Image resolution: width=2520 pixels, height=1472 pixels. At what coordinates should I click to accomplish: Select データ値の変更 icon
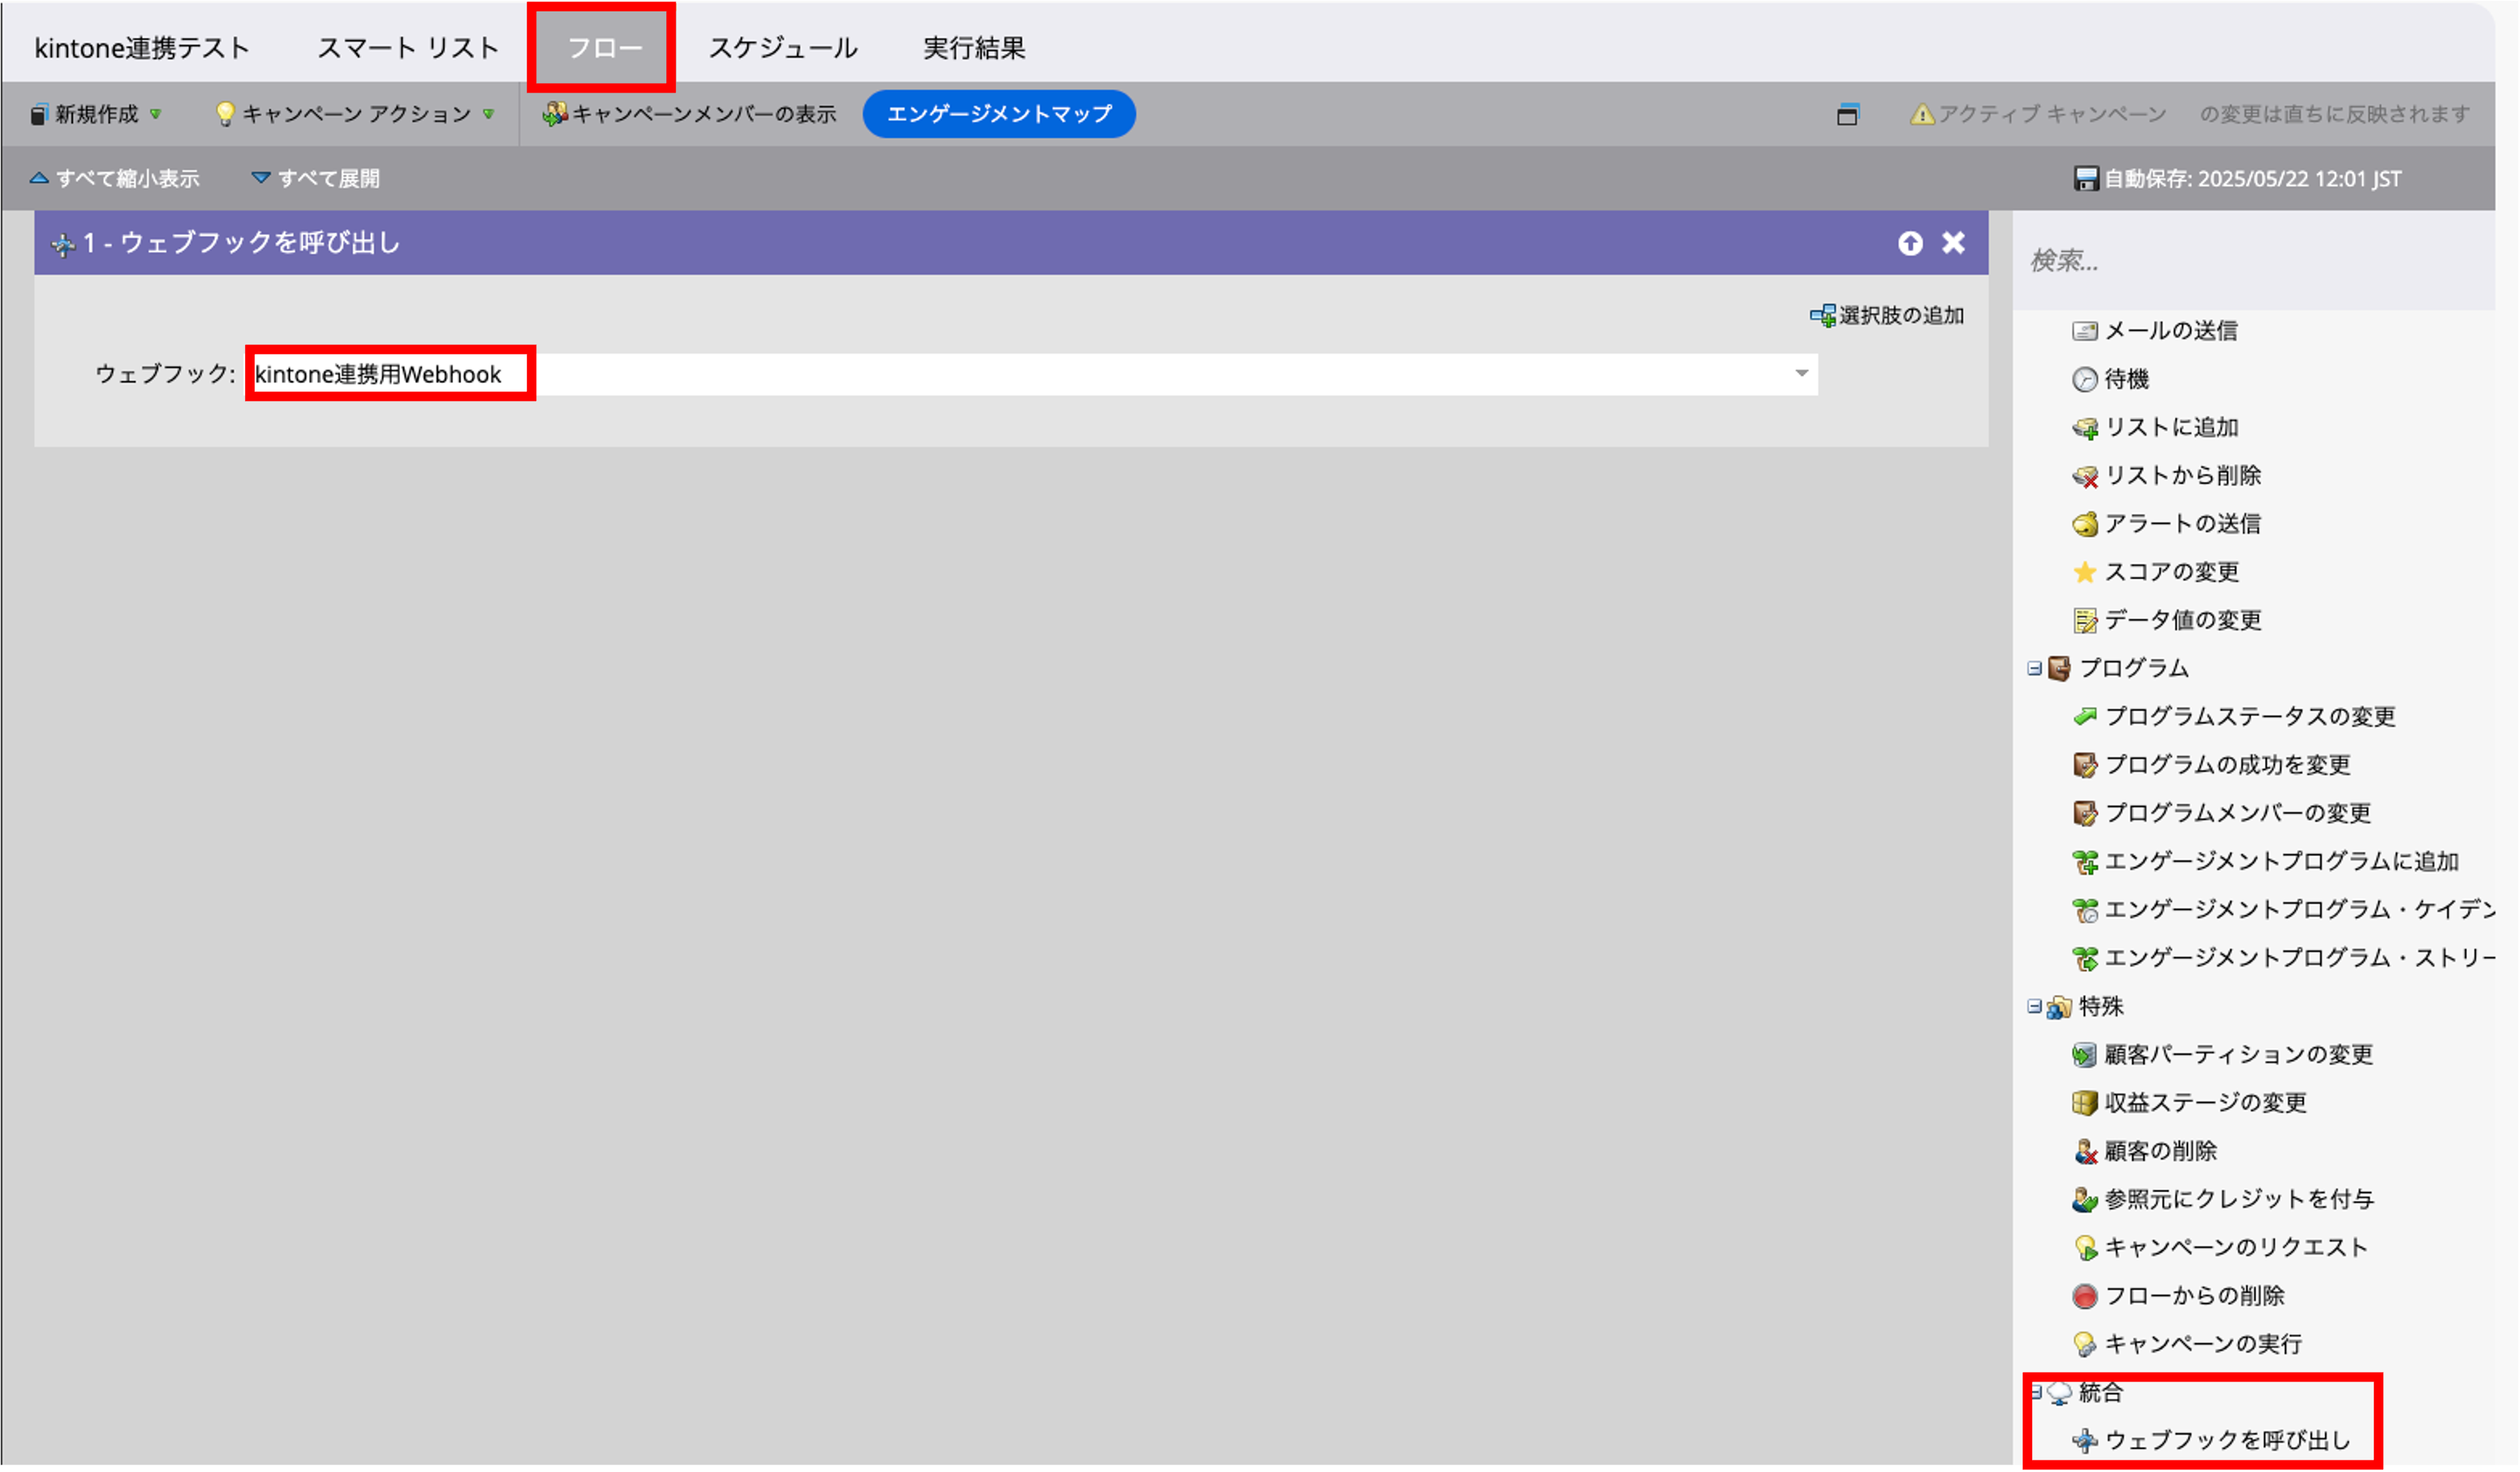(2084, 621)
